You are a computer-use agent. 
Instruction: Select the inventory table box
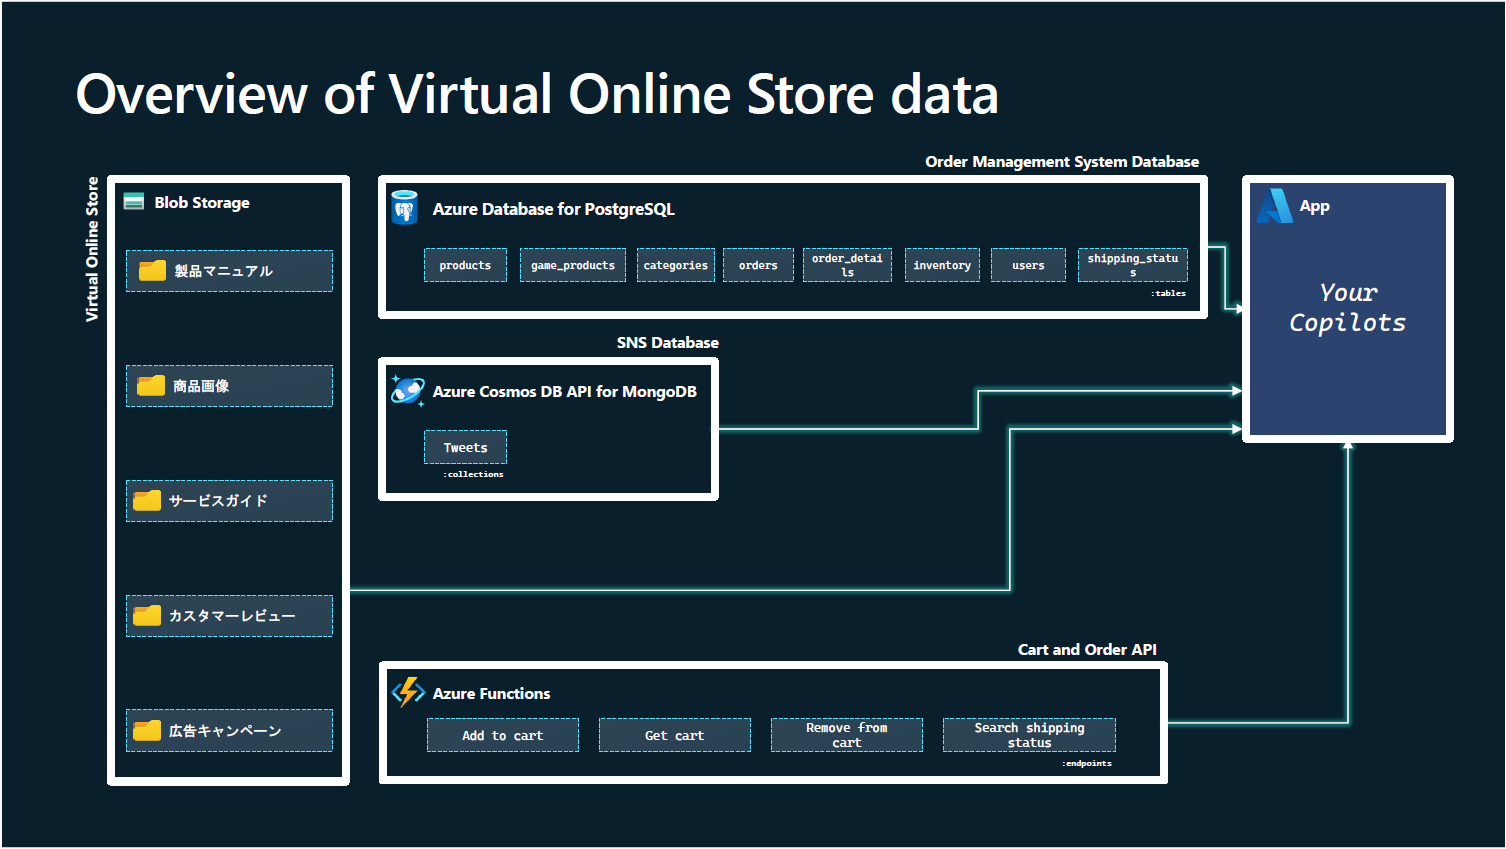[x=942, y=265]
